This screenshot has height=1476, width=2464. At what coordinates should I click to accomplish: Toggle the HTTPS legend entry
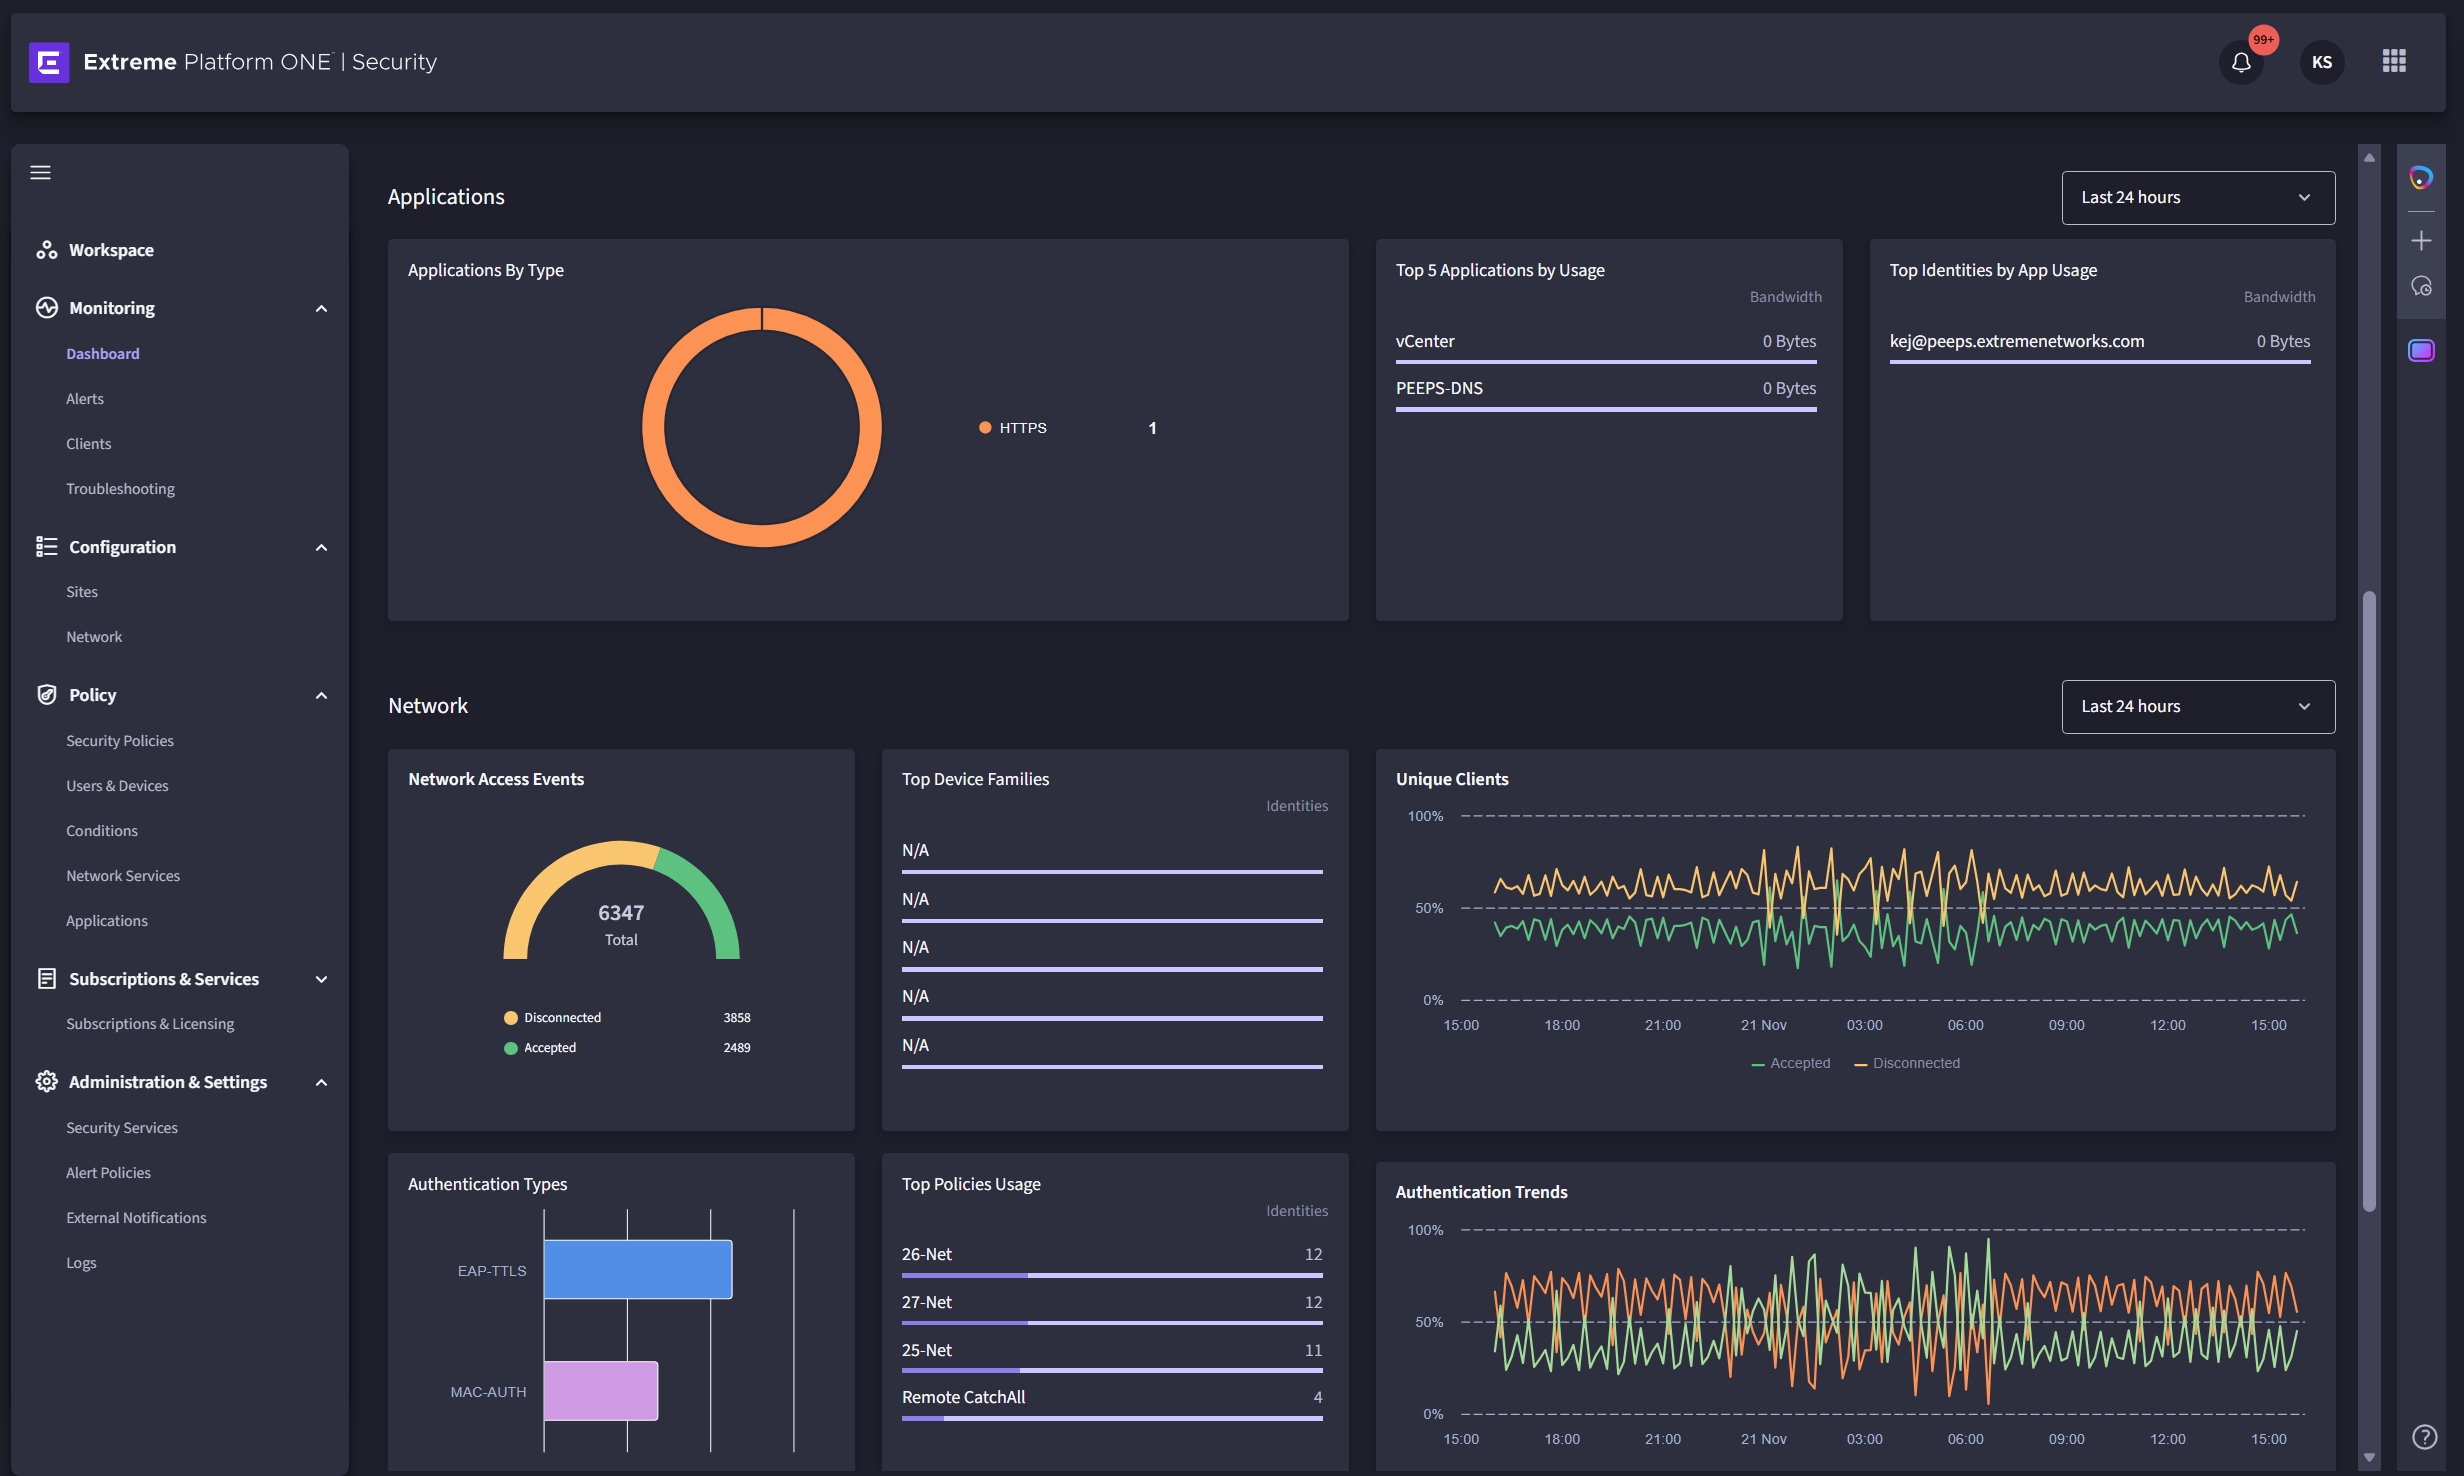pyautogui.click(x=1014, y=428)
